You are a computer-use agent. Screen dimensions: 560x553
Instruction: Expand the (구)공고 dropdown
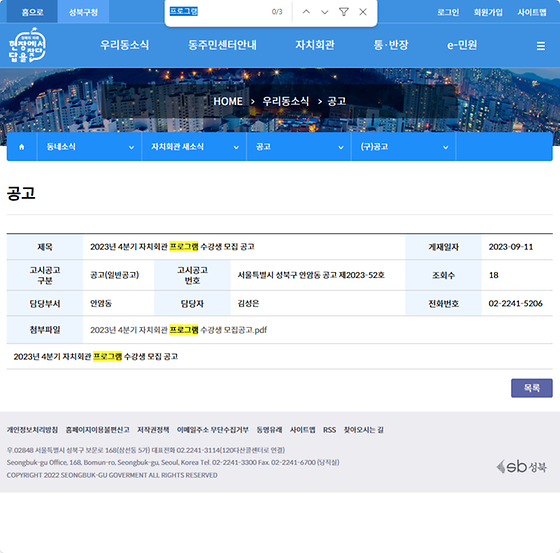click(x=404, y=147)
